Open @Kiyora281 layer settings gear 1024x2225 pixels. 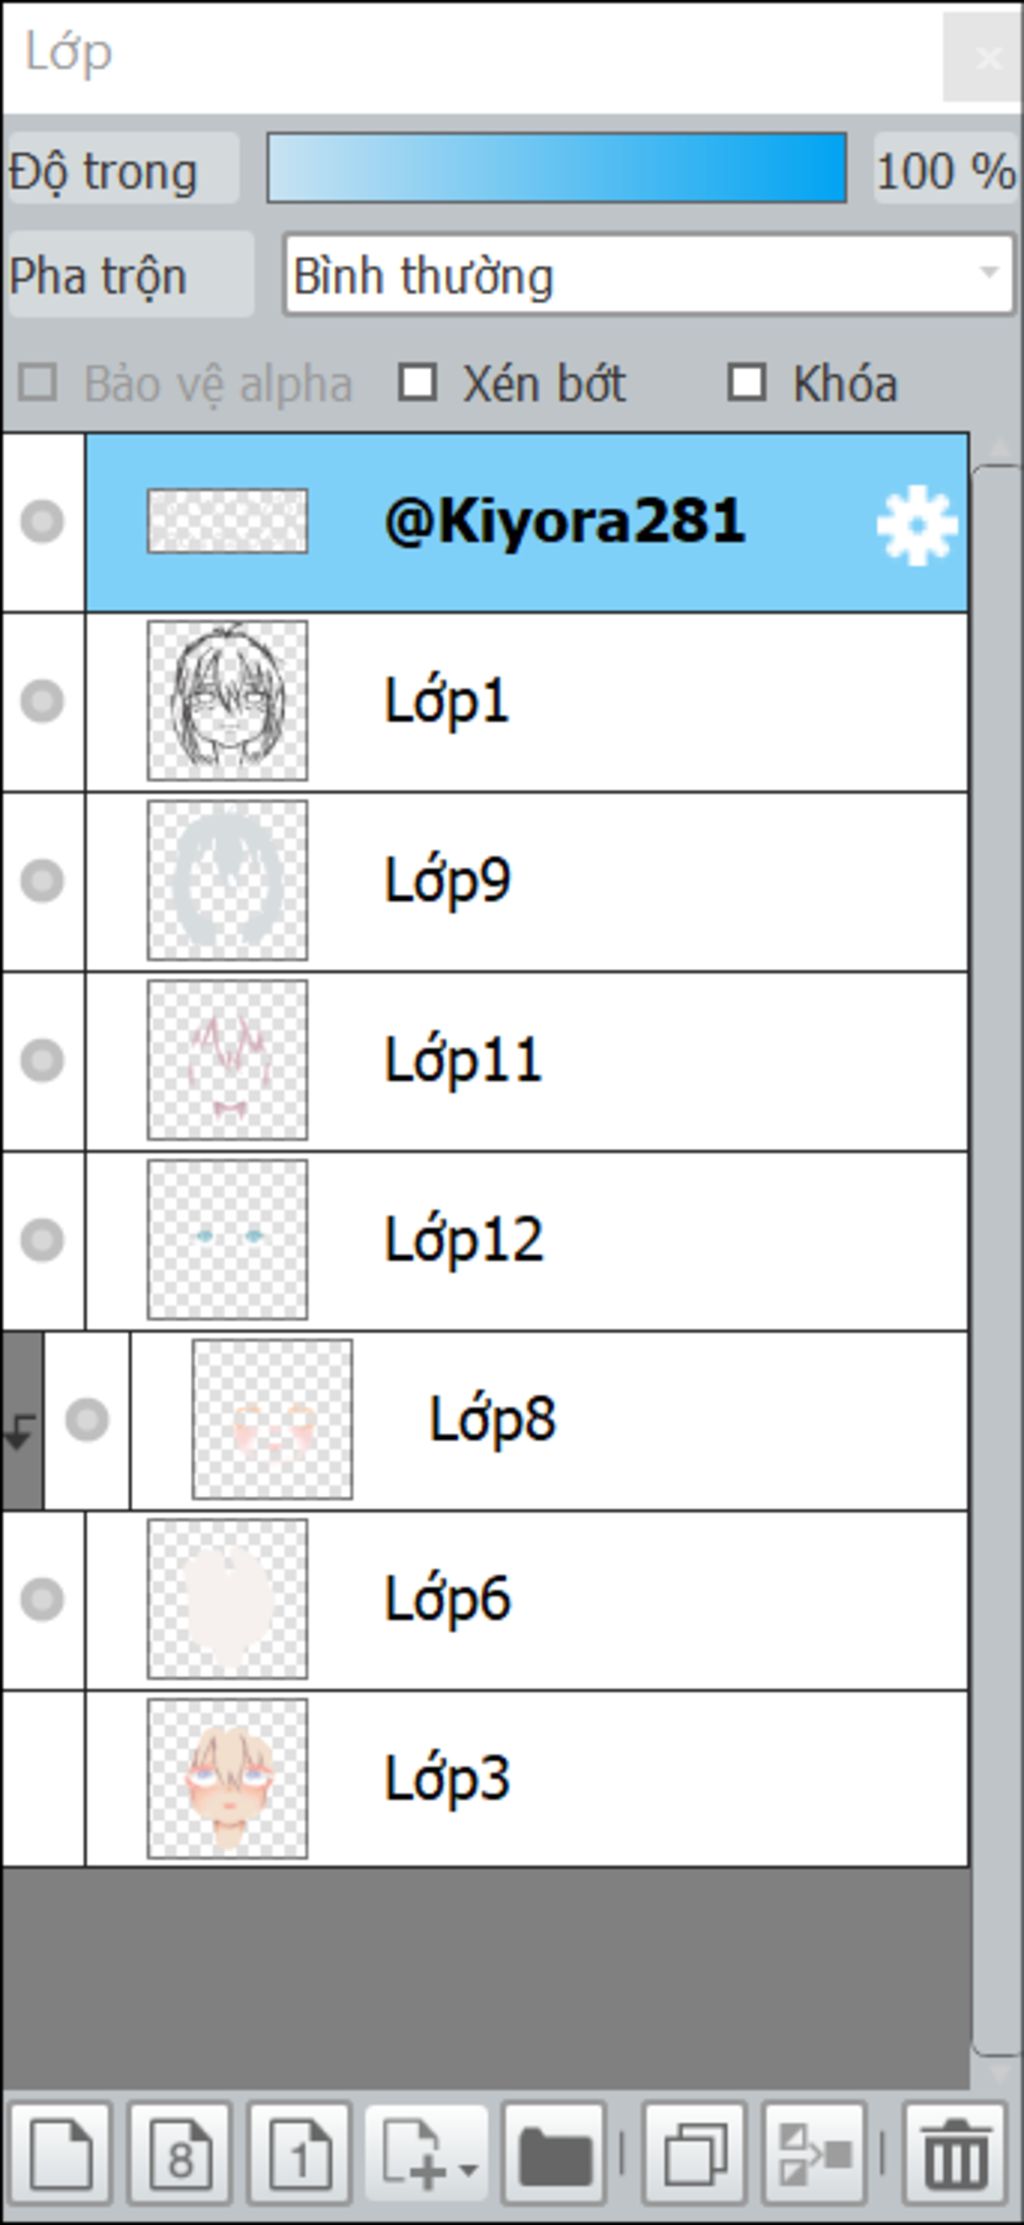[x=916, y=525]
